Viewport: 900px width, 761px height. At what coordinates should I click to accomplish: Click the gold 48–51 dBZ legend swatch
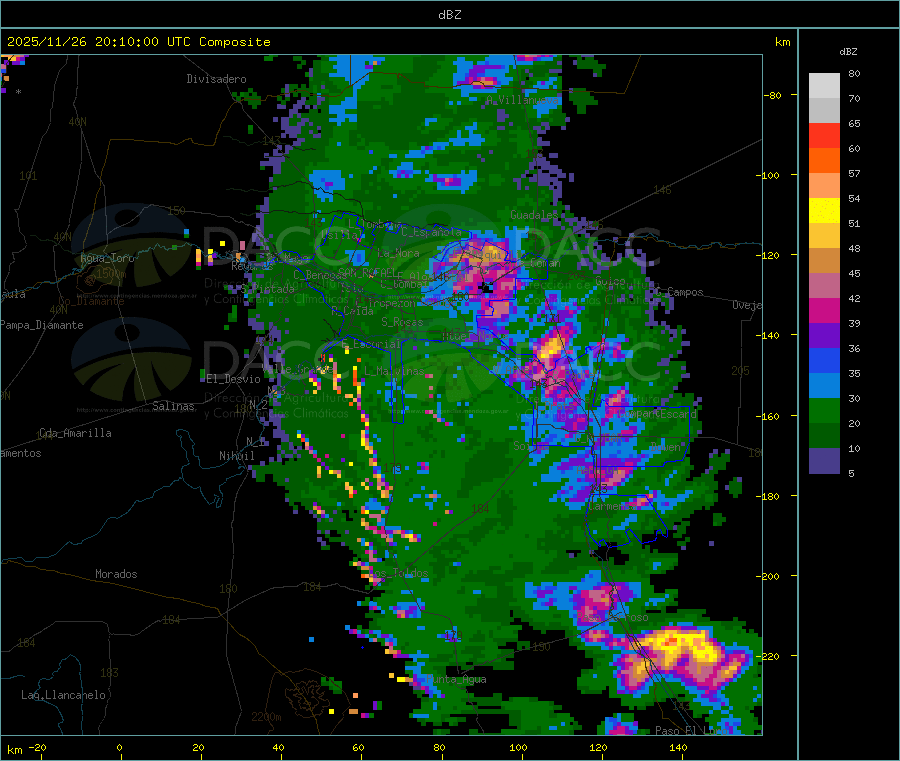click(824, 236)
